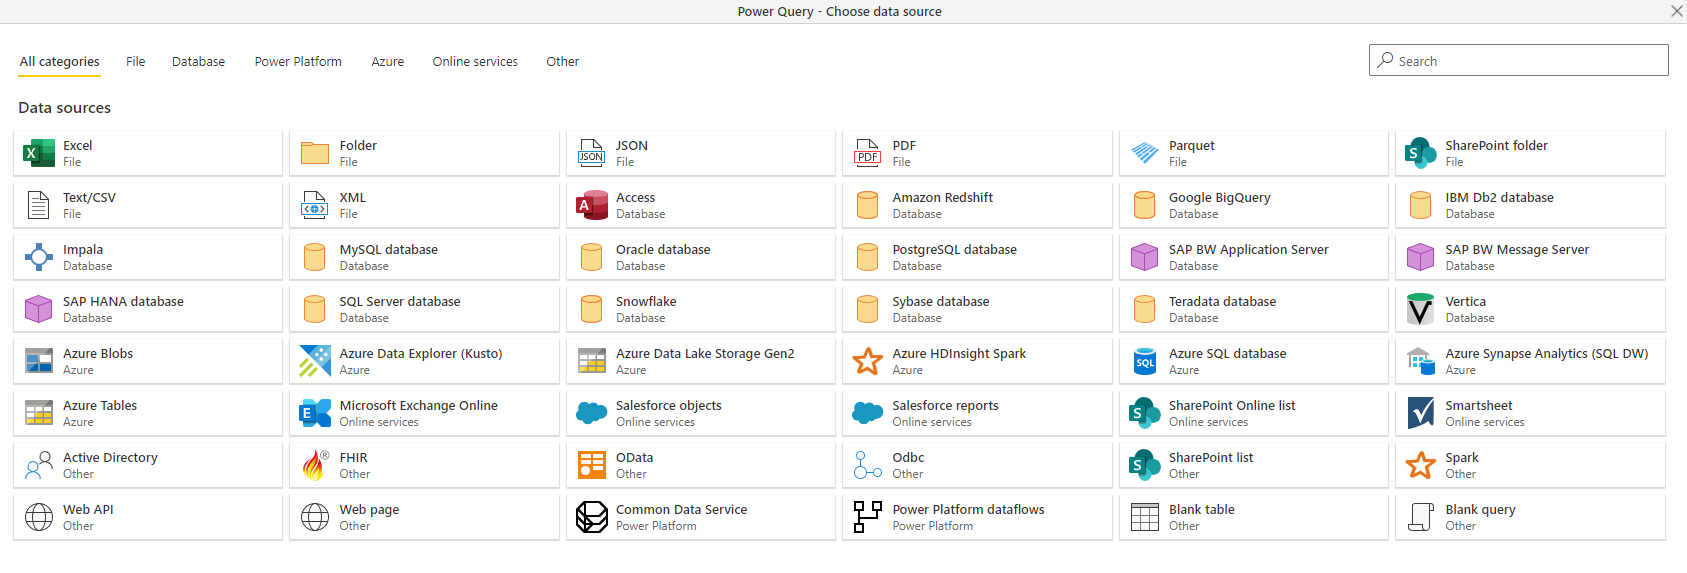Image resolution: width=1687 pixels, height=573 pixels.
Task: Switch to the Database category tab
Action: click(x=198, y=62)
